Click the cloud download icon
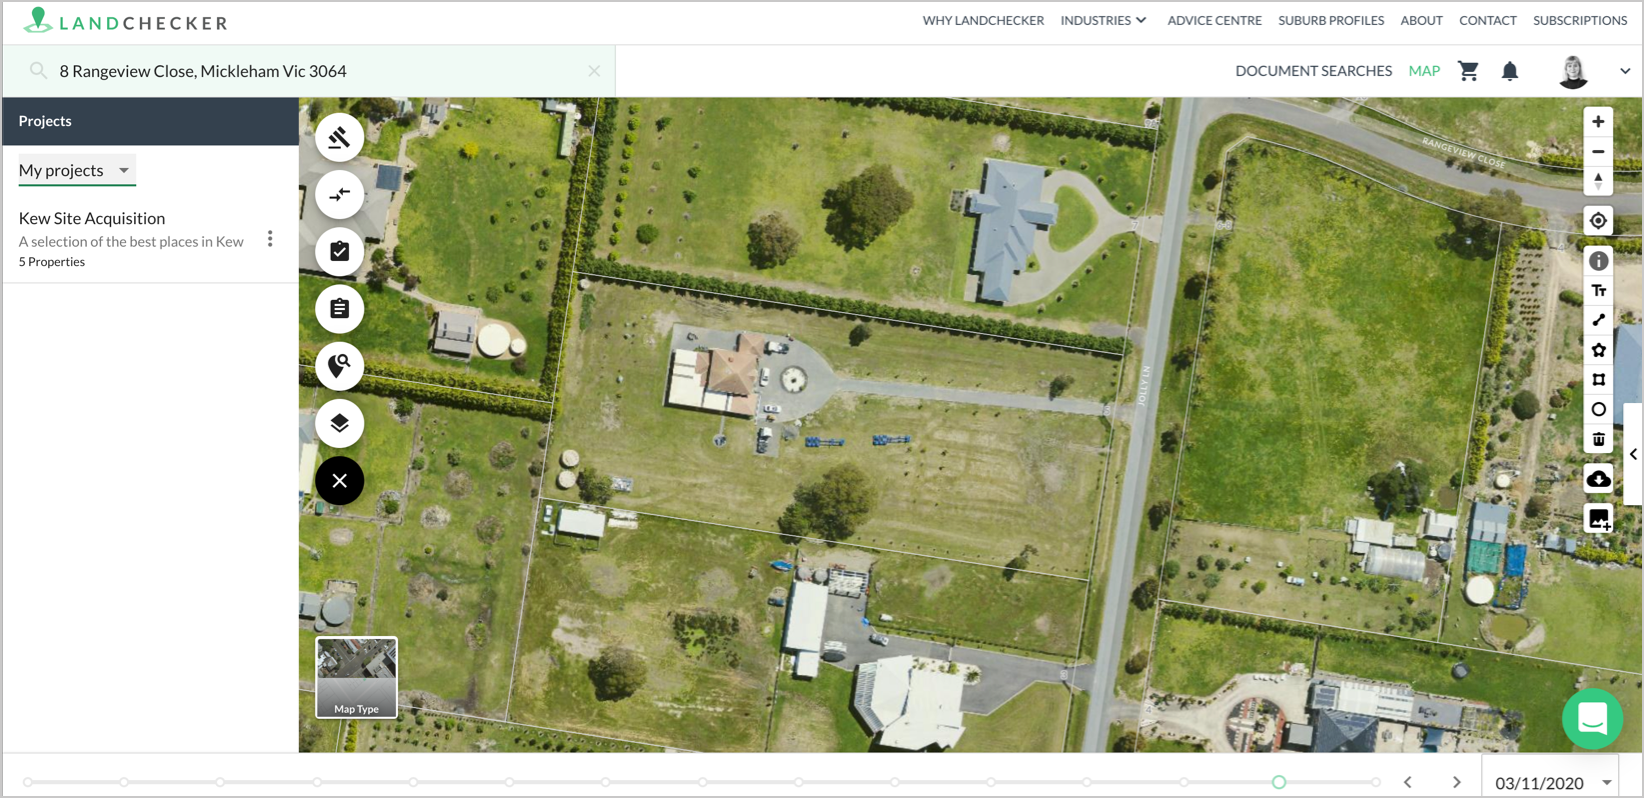The height and width of the screenshot is (798, 1644). (x=1598, y=479)
